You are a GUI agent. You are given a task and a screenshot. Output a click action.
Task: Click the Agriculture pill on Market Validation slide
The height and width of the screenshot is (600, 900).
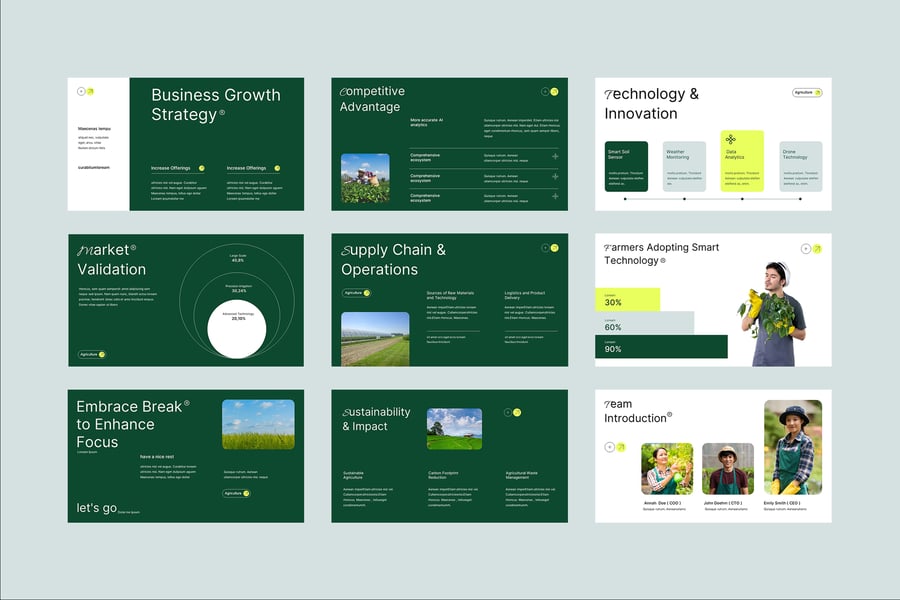point(92,354)
